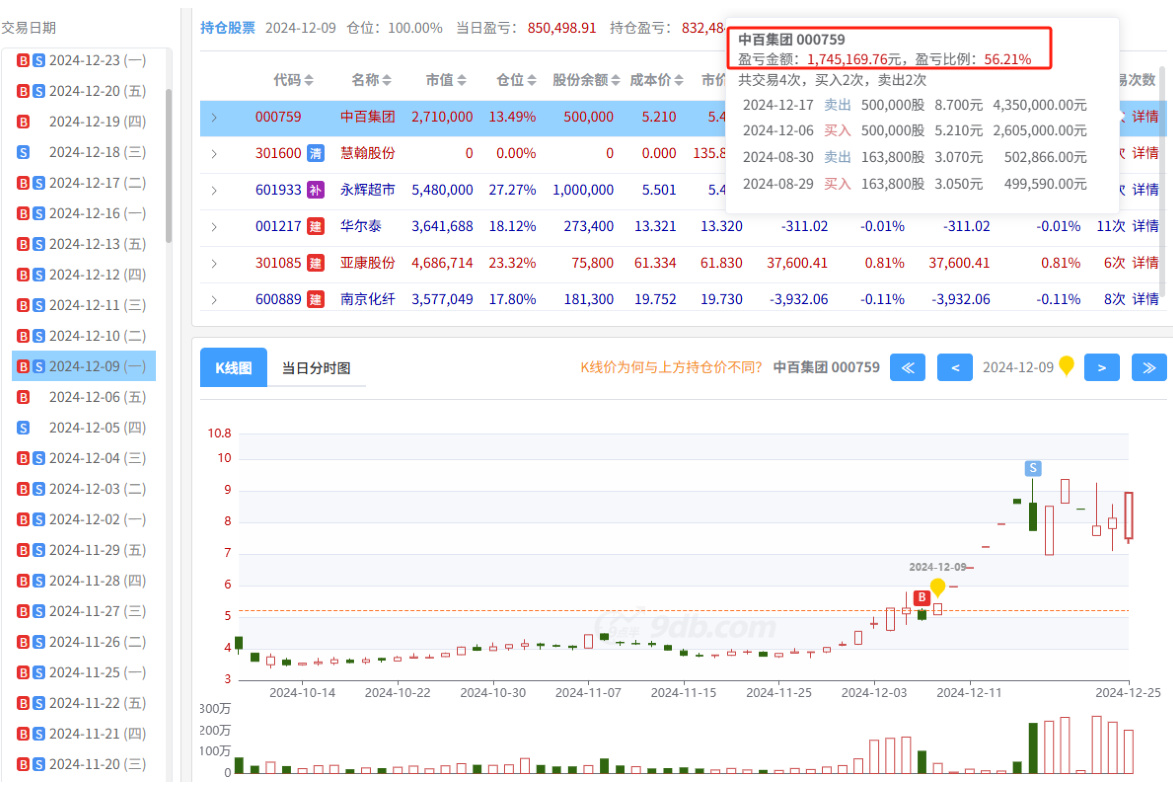Viewport: 1173px width, 786px height.
Task: Open 详情 for 南京化纤 row
Action: (x=1145, y=299)
